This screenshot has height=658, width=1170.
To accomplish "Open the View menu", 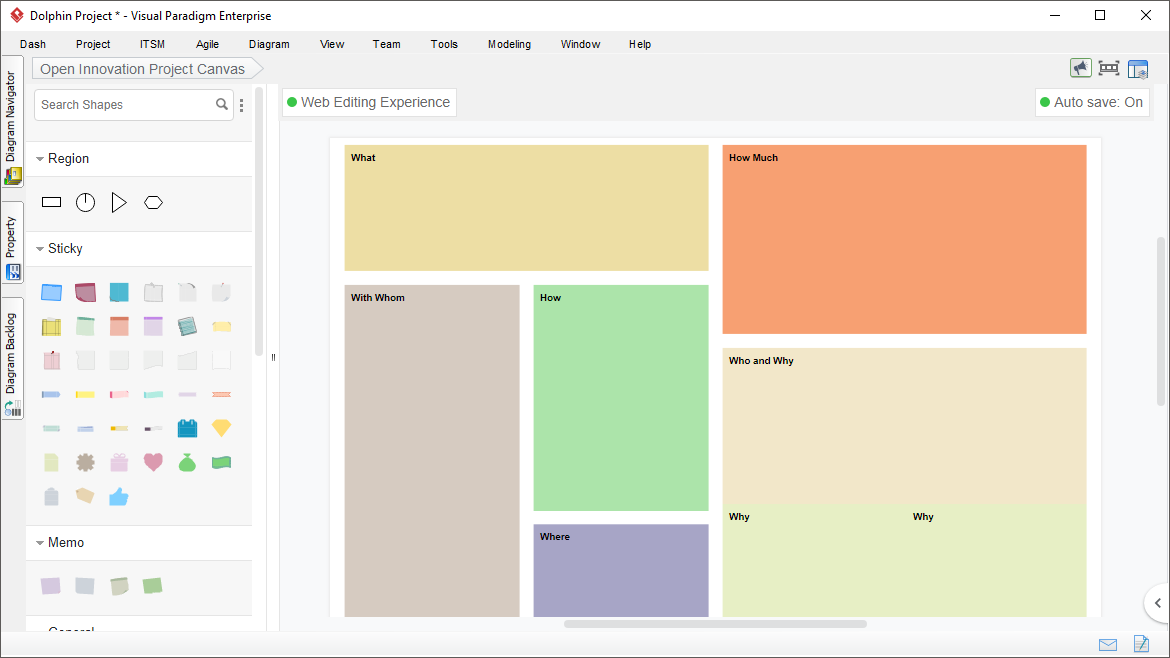I will coord(332,44).
